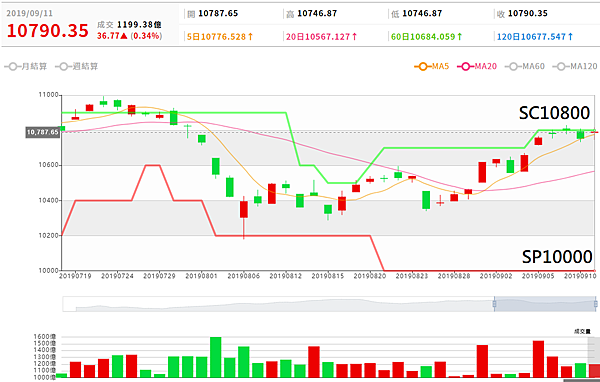
Task: Click the 10,787.65 price marker on axis
Action: pyautogui.click(x=43, y=132)
